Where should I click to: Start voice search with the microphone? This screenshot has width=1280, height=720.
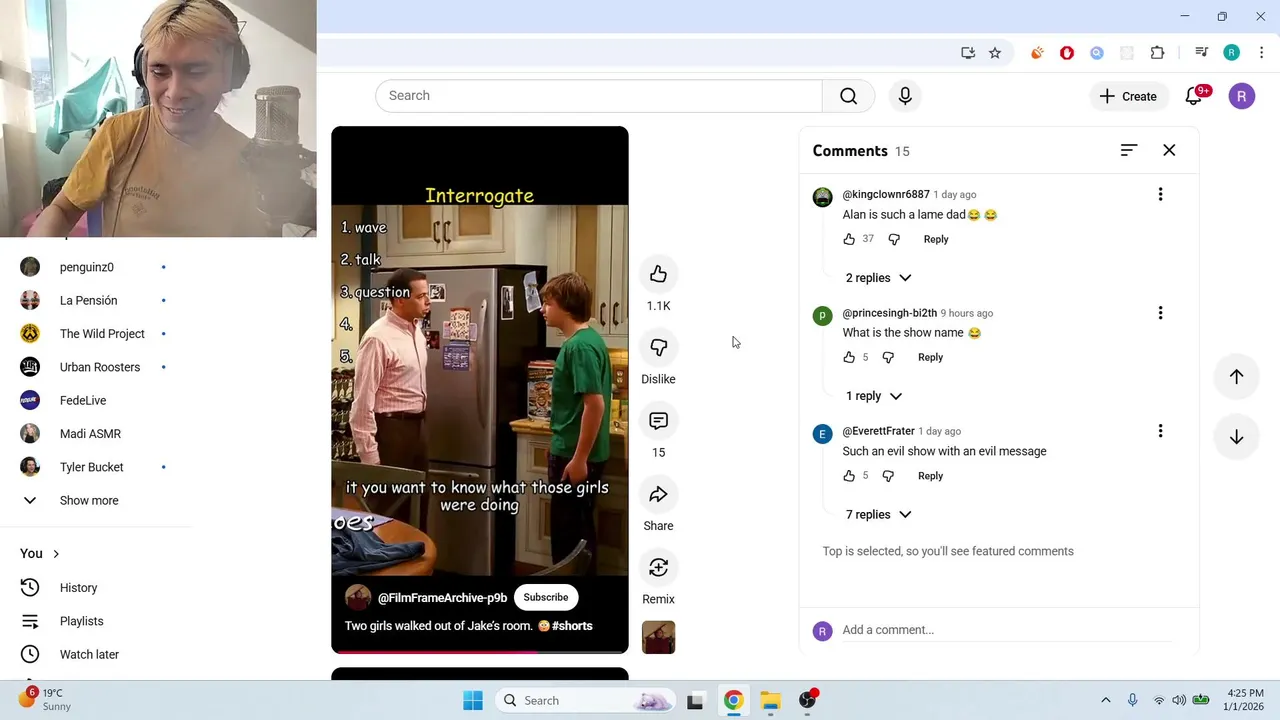[905, 96]
